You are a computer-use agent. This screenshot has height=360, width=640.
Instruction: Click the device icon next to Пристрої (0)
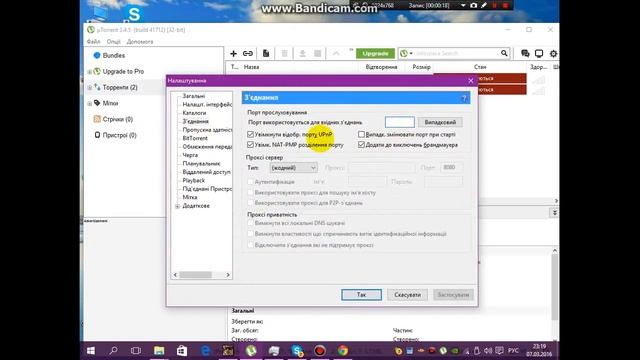pyautogui.click(x=97, y=135)
